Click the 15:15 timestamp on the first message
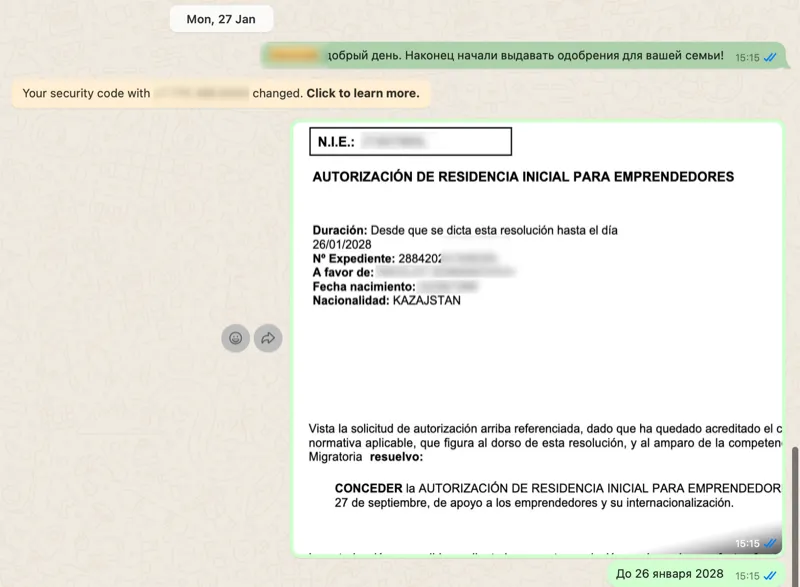This screenshot has width=800, height=587. 747,58
